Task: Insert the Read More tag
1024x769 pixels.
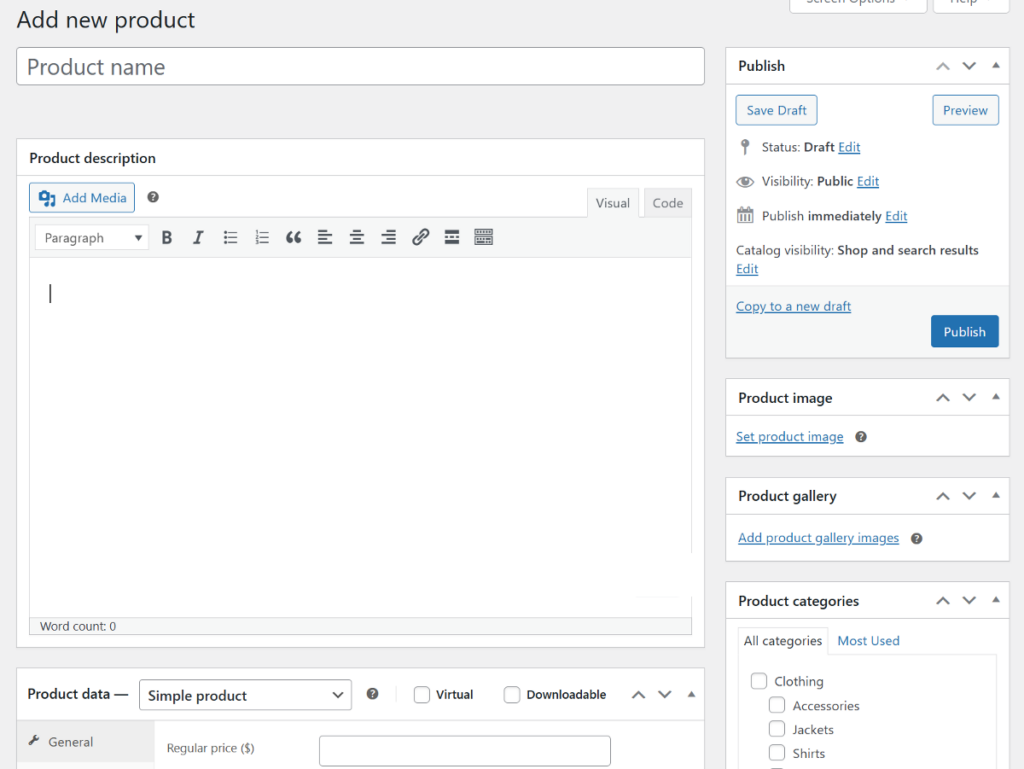Action: click(x=451, y=237)
